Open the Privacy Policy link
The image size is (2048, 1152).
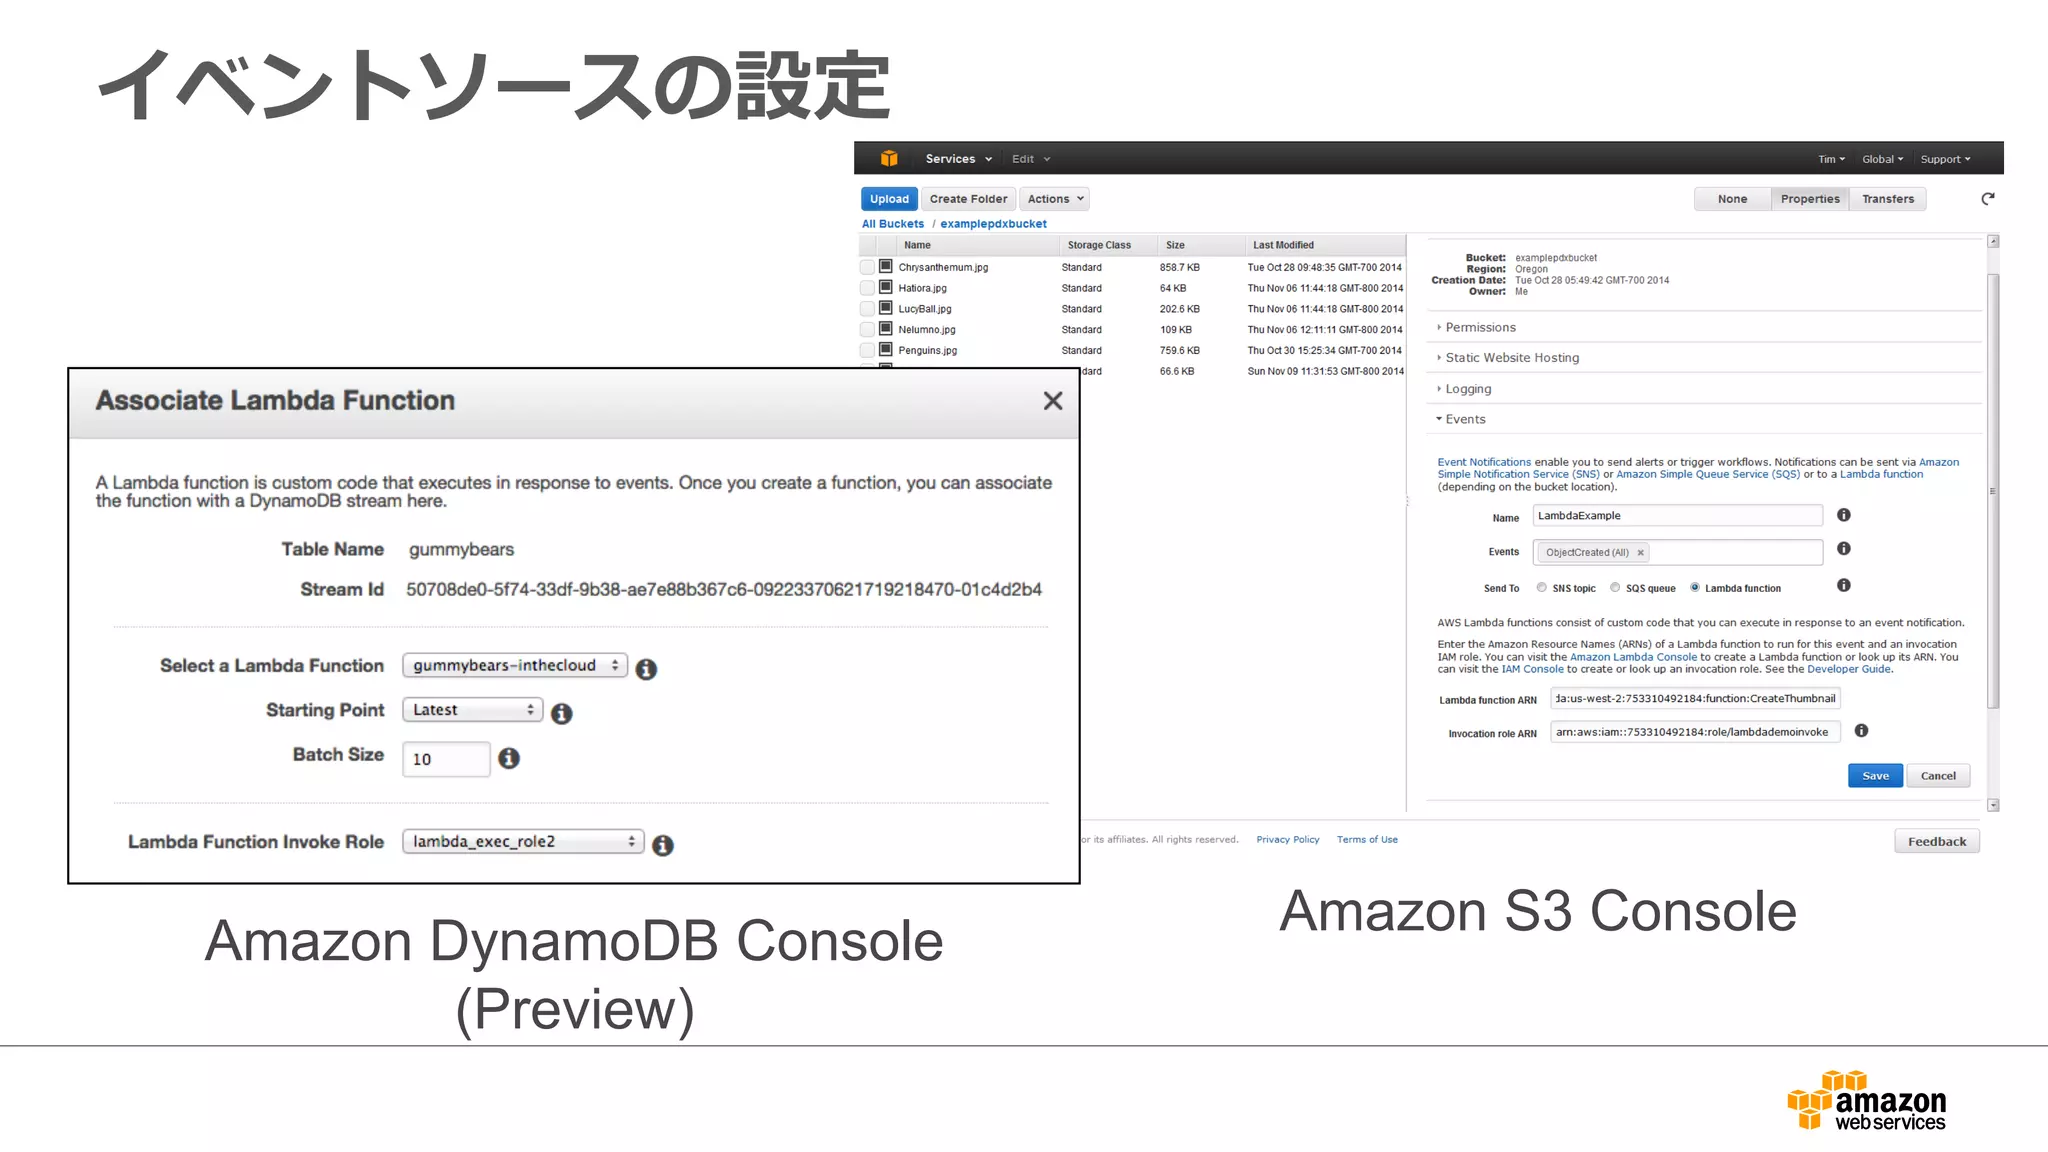(1288, 840)
